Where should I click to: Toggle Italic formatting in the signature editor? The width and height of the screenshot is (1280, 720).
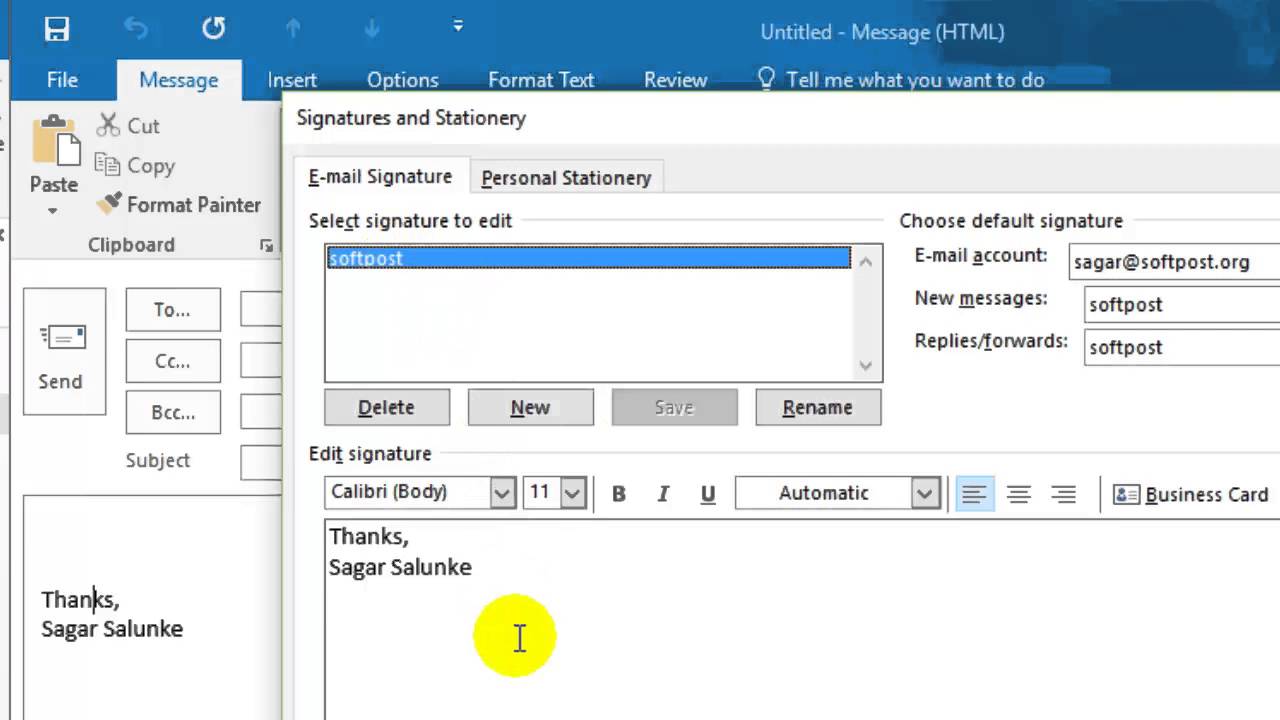(663, 493)
